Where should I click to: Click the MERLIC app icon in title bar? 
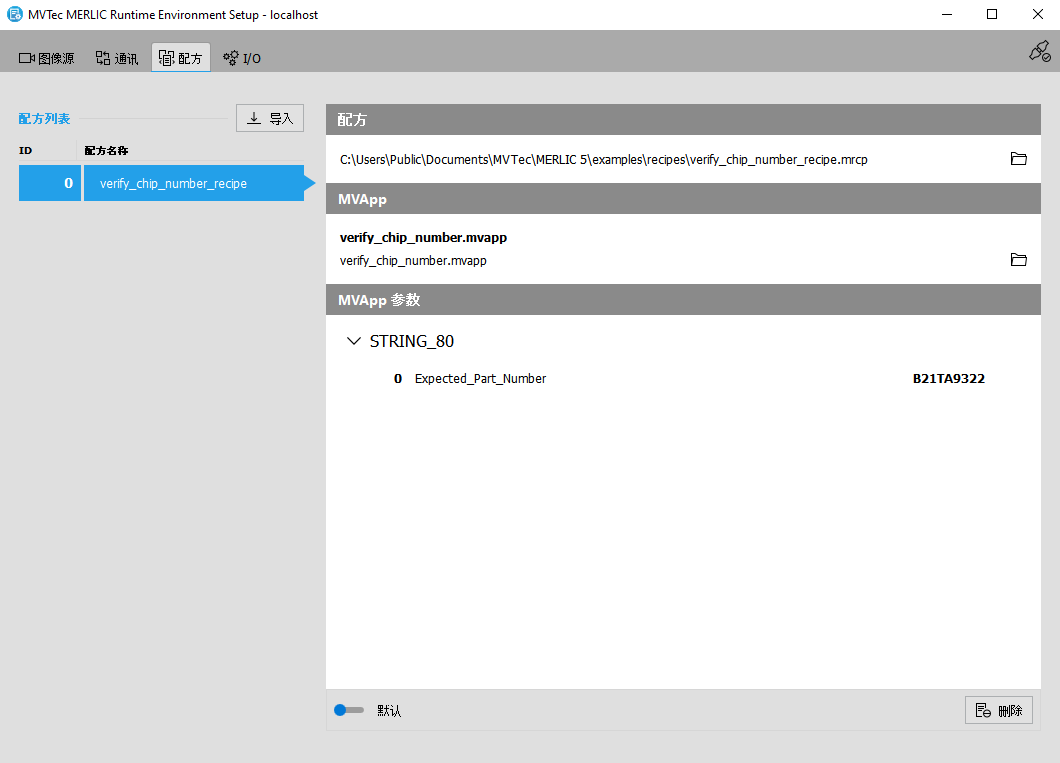click(14, 14)
